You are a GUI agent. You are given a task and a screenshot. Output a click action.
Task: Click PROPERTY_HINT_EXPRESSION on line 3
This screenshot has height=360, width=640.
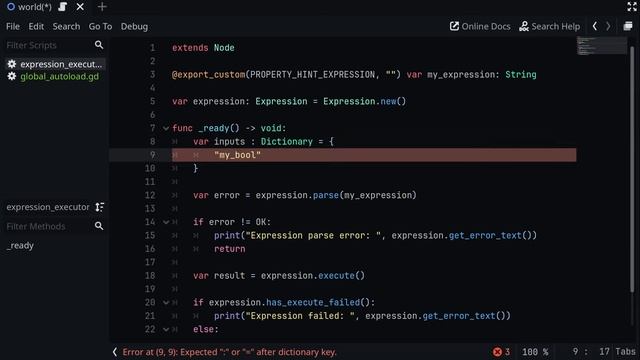(x=312, y=75)
